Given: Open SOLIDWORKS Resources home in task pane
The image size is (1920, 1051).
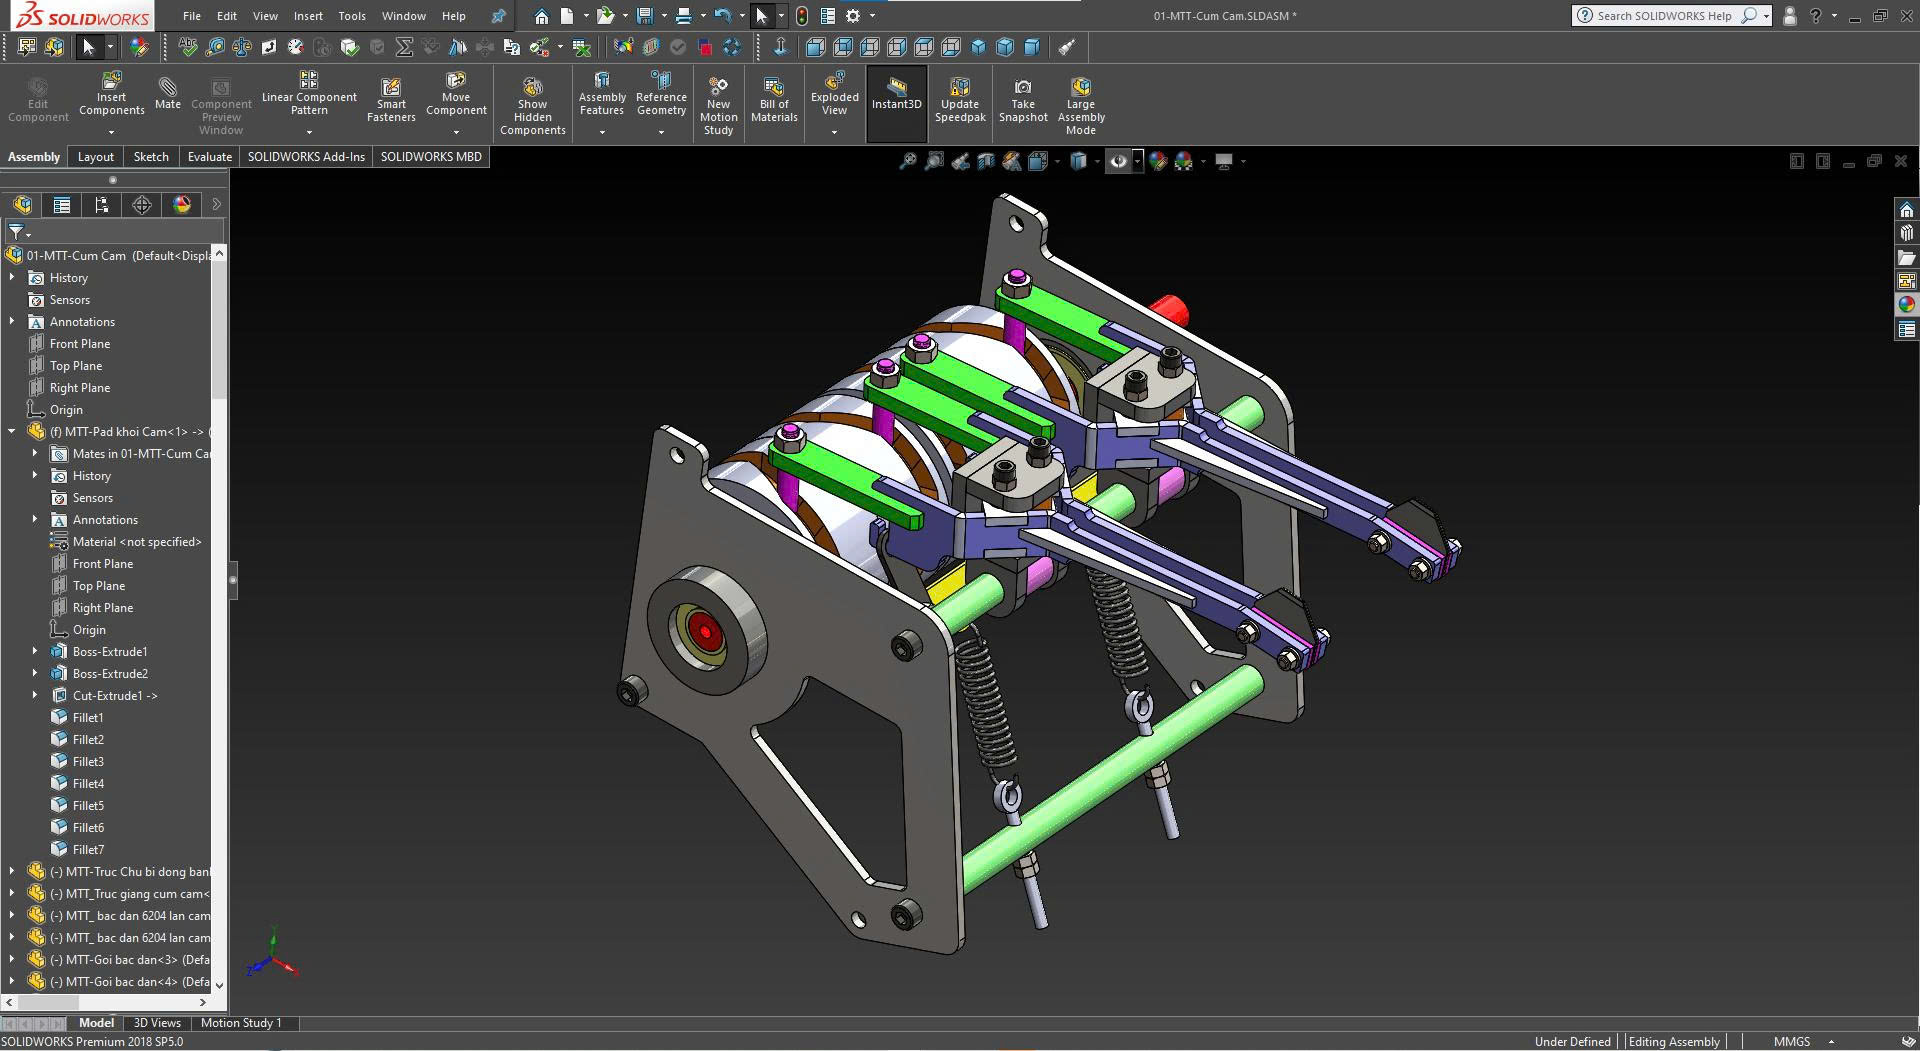Looking at the screenshot, I should tap(1906, 209).
